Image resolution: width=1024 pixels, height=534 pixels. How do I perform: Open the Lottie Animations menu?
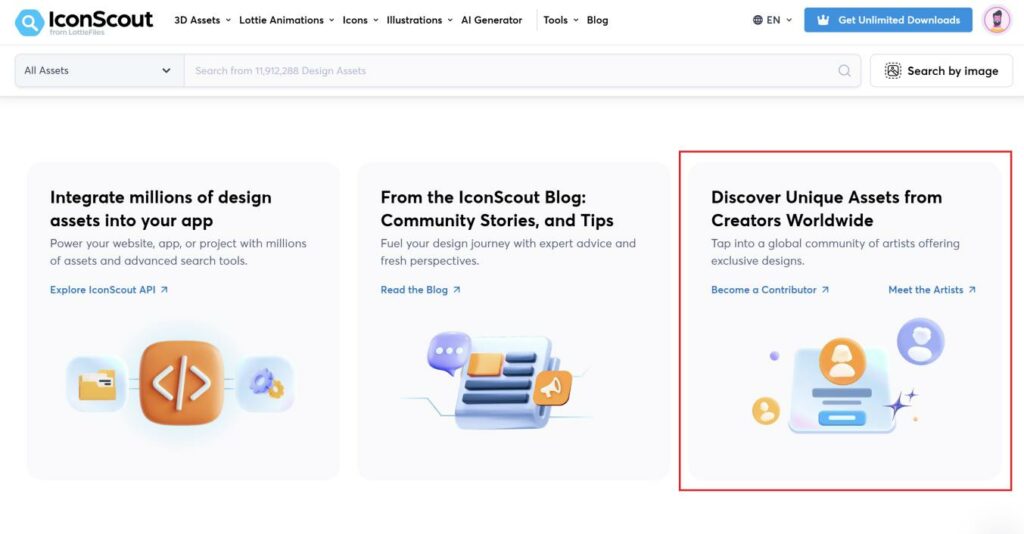287,20
